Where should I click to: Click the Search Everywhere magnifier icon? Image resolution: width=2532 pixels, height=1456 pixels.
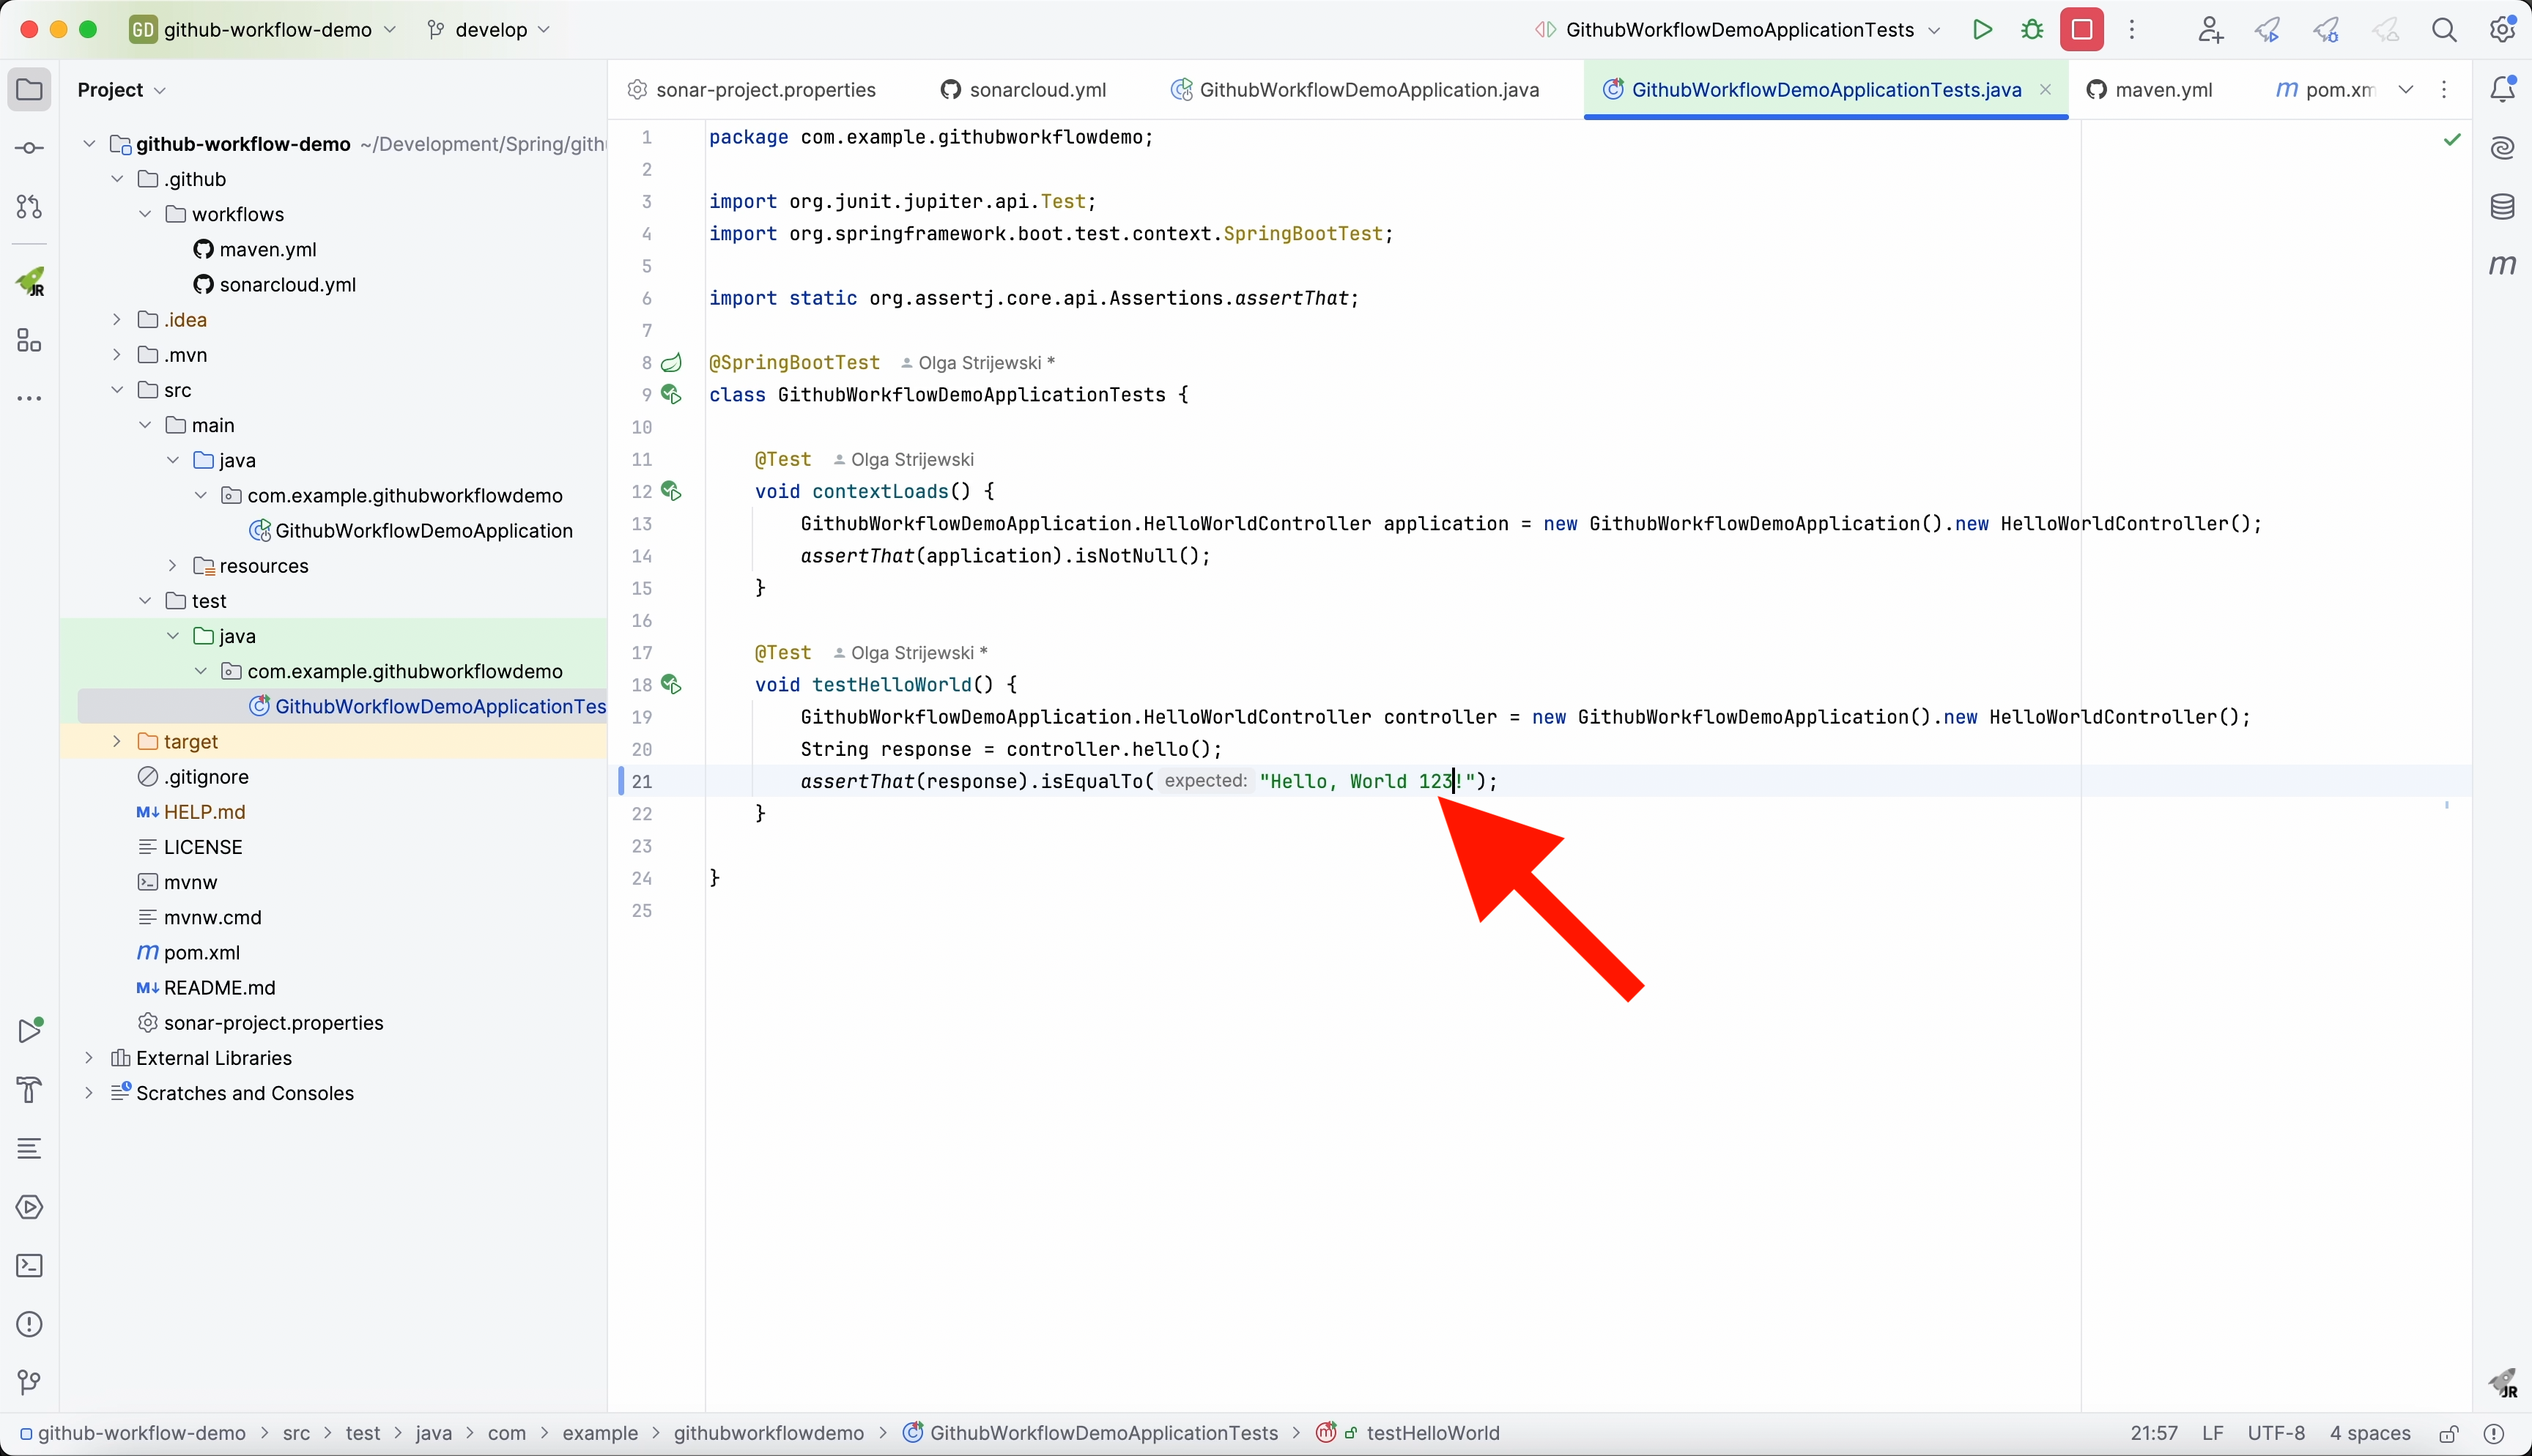tap(2444, 30)
